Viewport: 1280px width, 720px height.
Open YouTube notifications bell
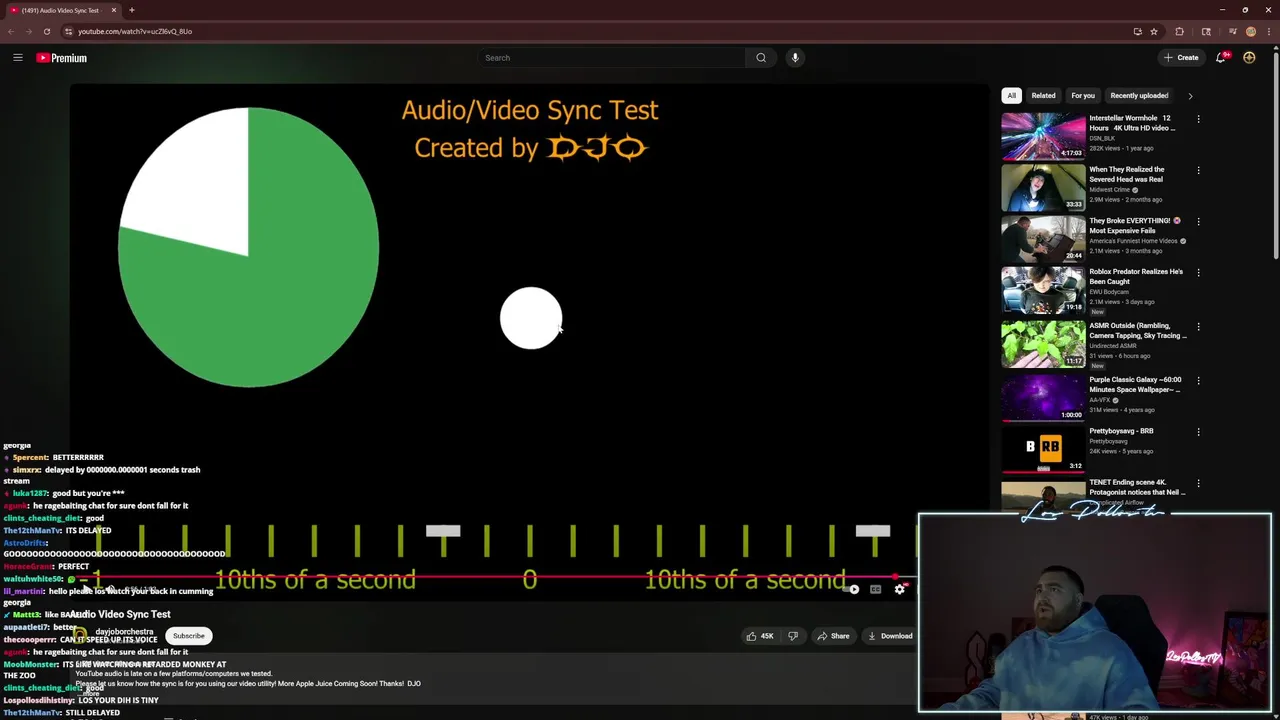[x=1221, y=58]
